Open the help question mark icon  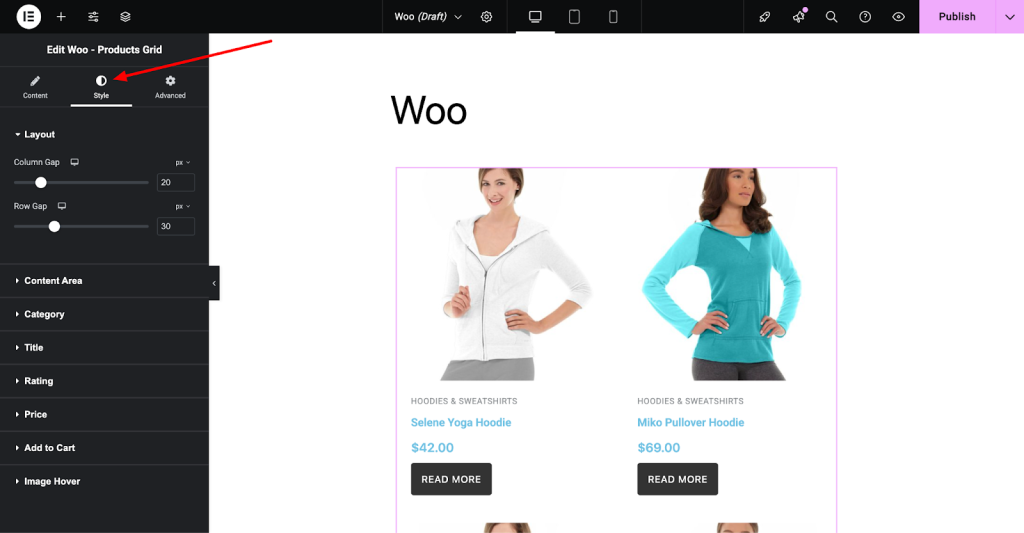865,17
